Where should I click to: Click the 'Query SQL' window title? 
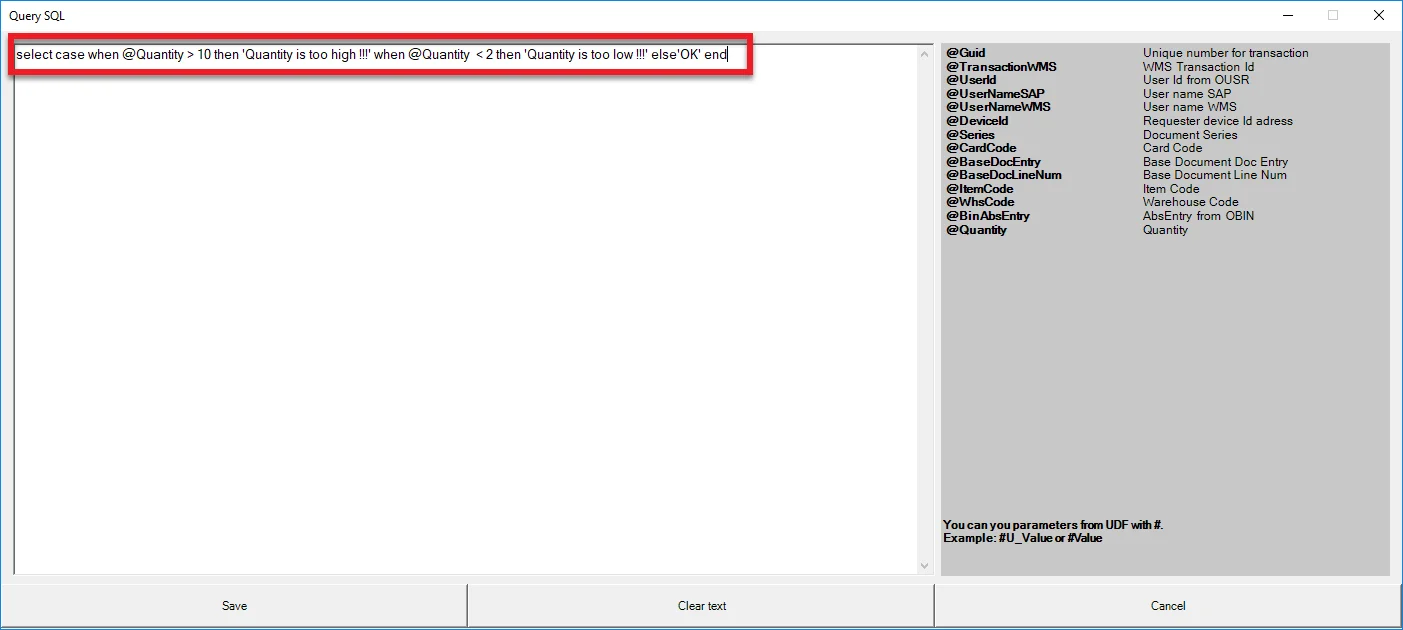click(37, 16)
